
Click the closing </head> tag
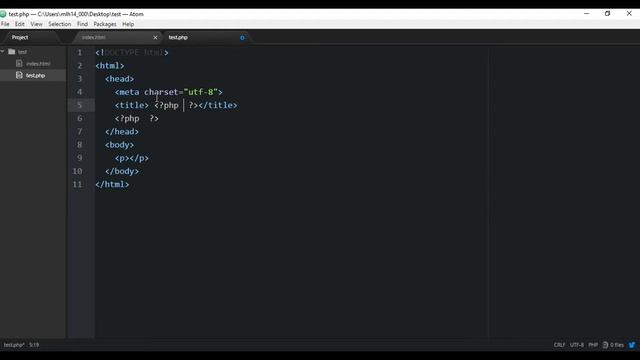point(122,132)
